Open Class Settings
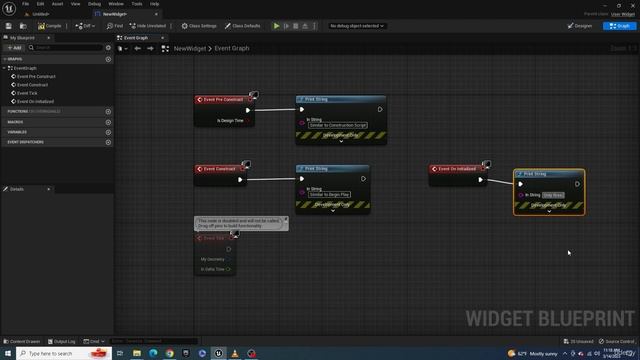Viewport: 640px width, 360px height. [x=199, y=26]
